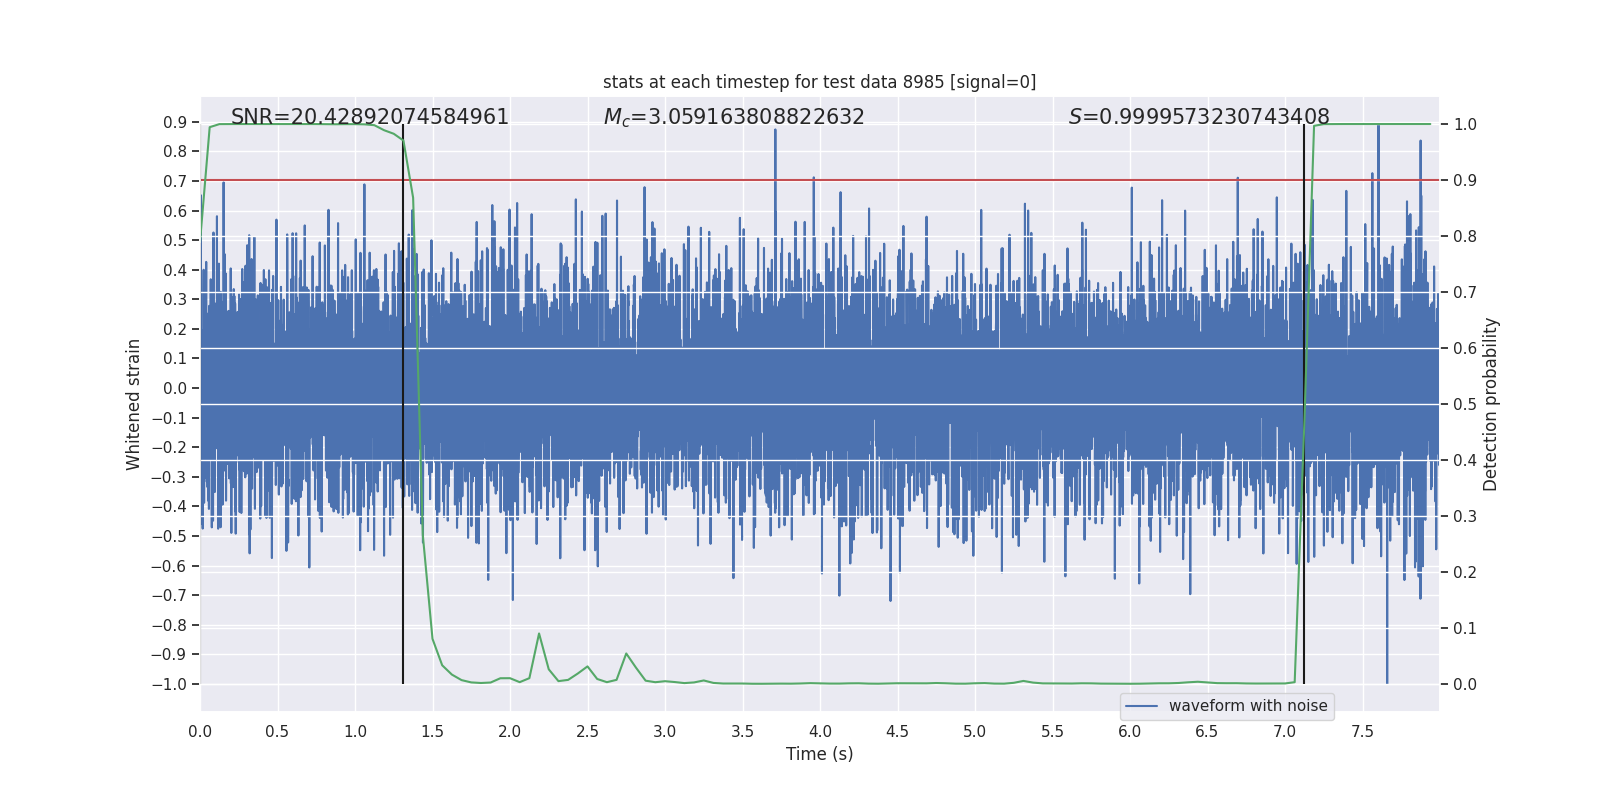Click the chirp mass Mc annotation

(734, 117)
